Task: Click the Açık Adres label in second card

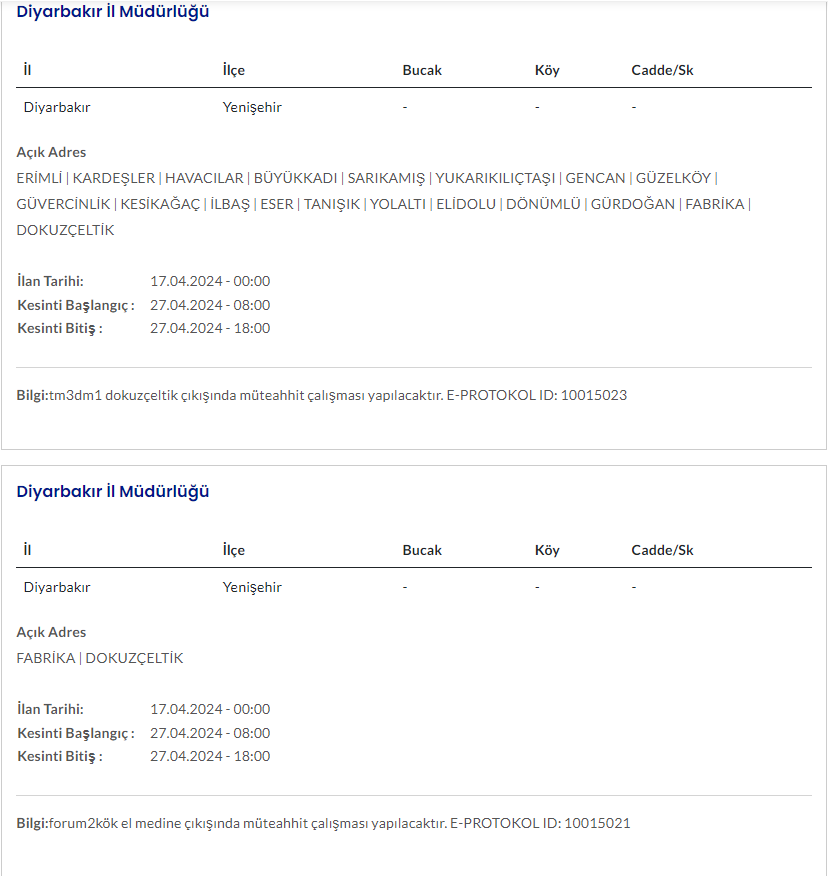Action: (51, 632)
